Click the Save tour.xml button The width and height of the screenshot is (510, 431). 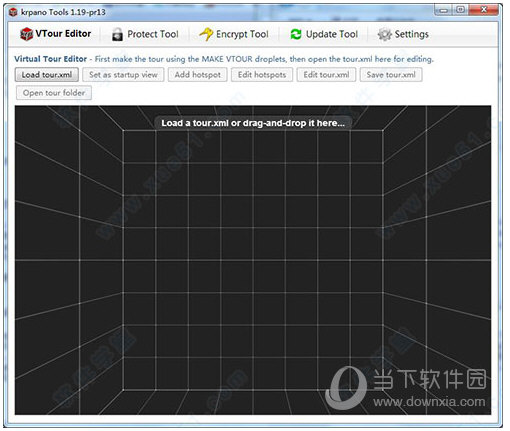point(391,75)
